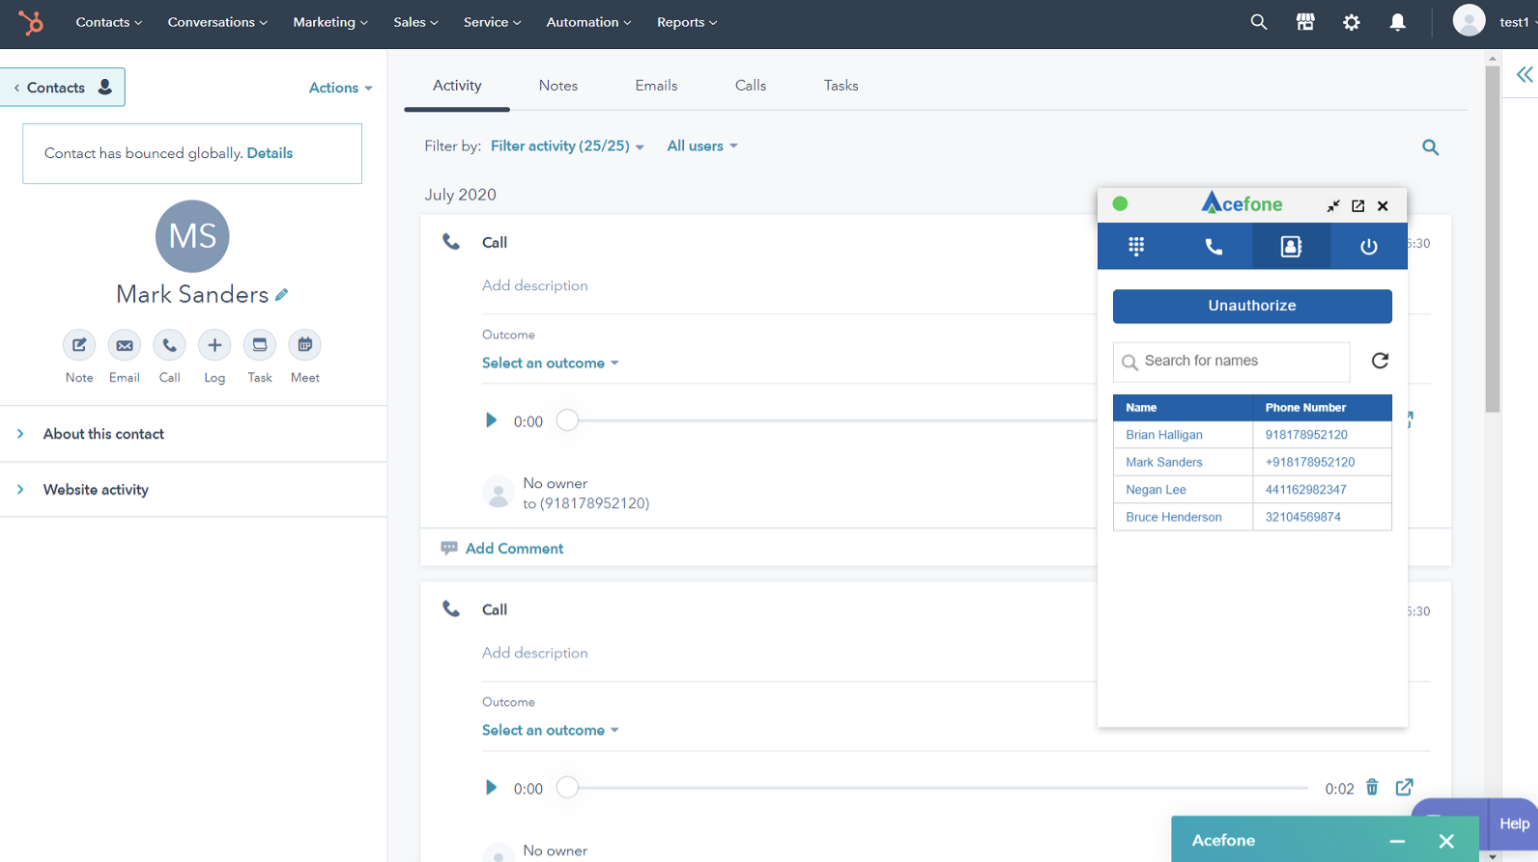1538x862 pixels.
Task: Open the global search magnifier in top bar
Action: [x=1259, y=22]
